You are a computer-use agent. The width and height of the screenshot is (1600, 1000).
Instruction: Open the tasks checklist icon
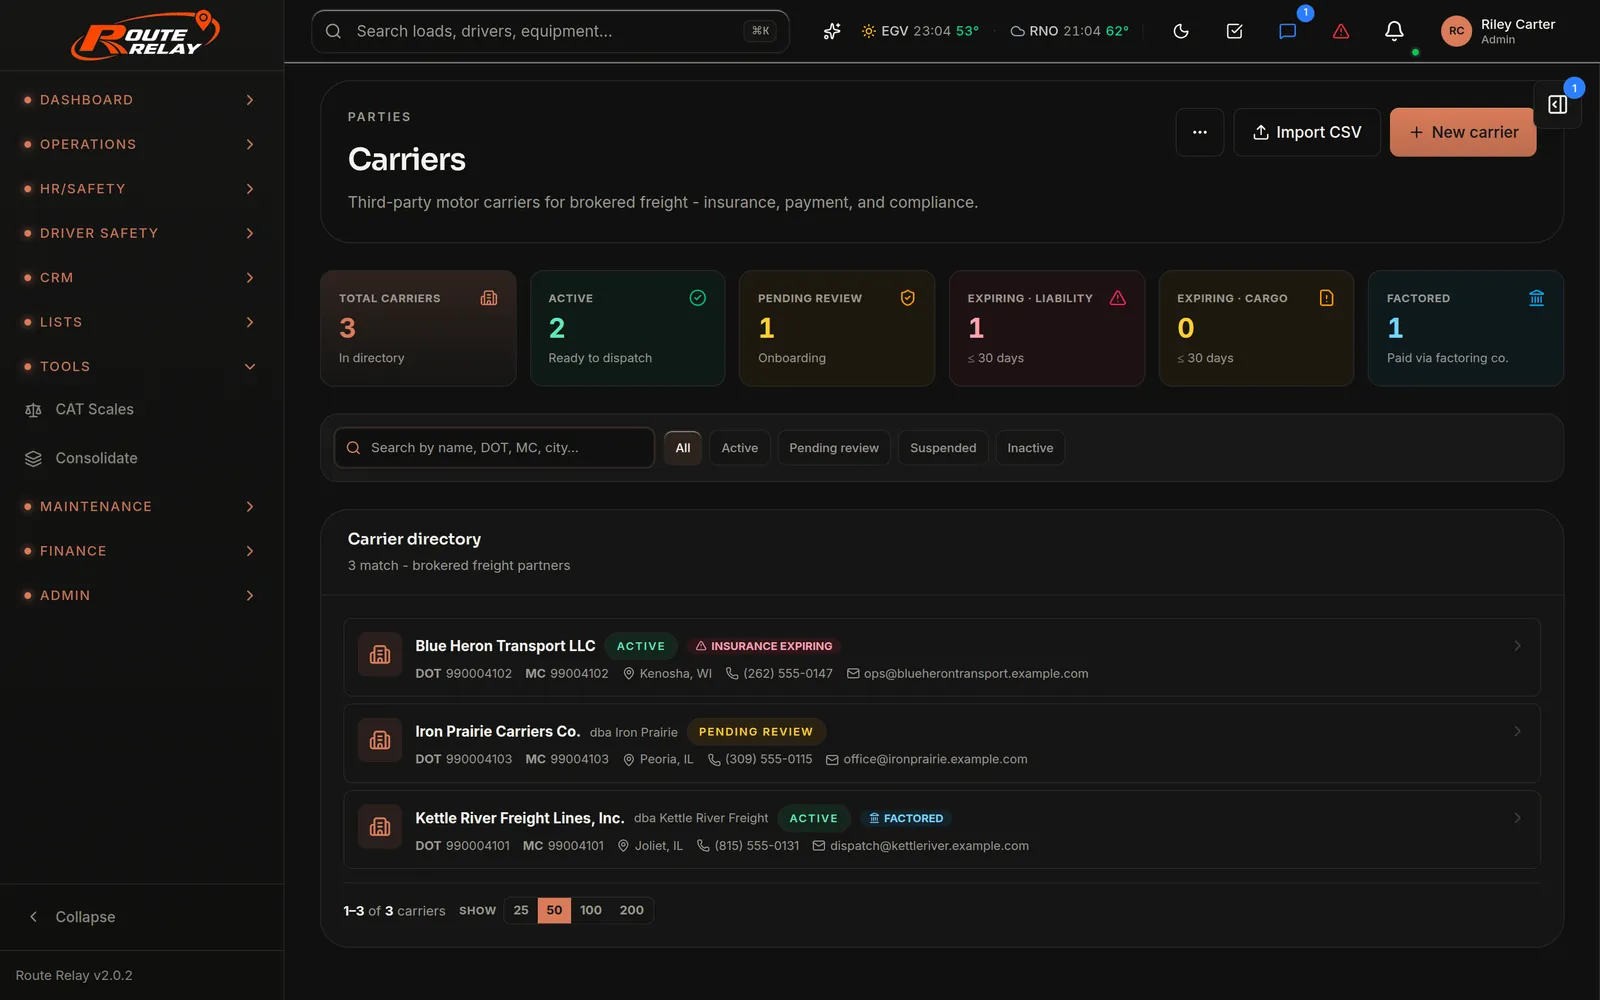point(1234,31)
